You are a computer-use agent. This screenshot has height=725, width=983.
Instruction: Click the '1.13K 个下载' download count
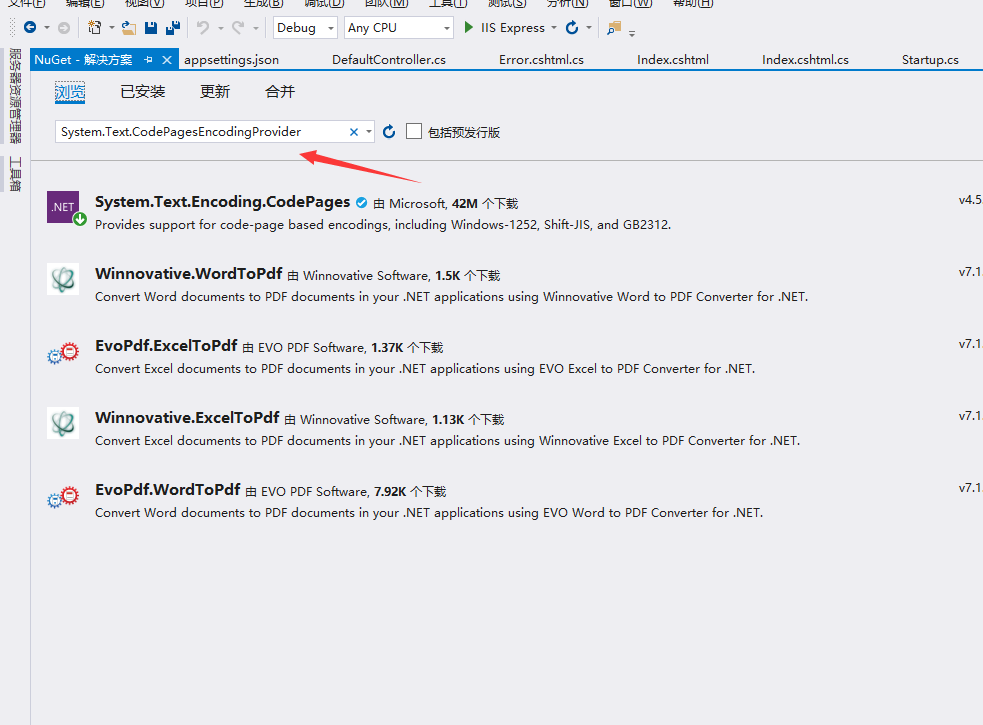click(468, 420)
